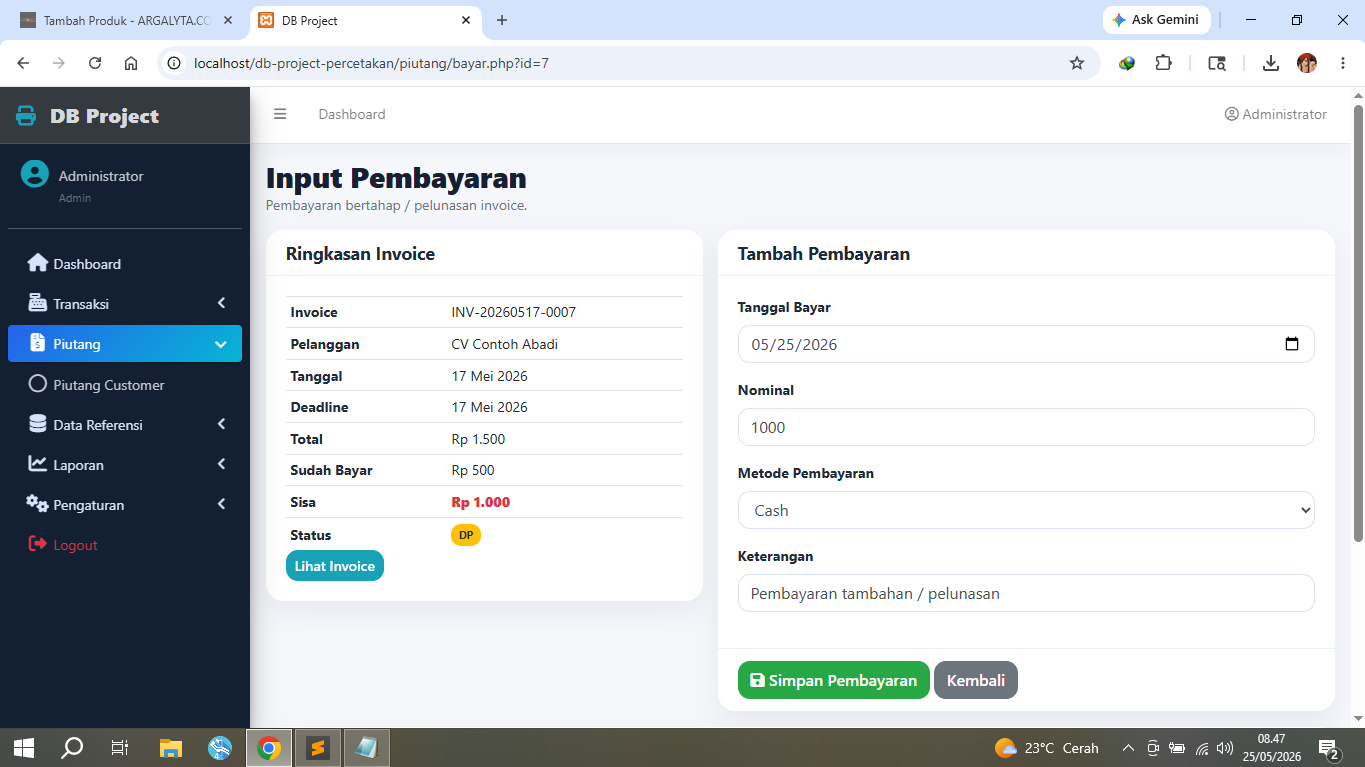Click the Chrome profile avatar
Screen dimensions: 1365x767
click(x=1307, y=63)
